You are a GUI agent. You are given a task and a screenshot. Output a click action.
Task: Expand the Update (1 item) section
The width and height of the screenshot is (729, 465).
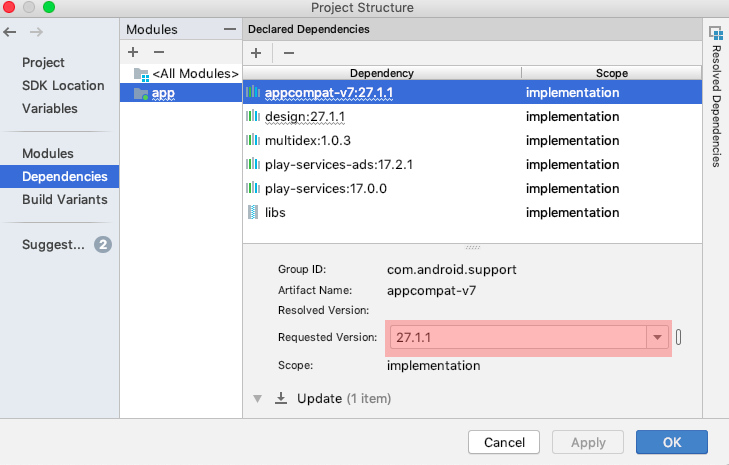[x=257, y=398]
